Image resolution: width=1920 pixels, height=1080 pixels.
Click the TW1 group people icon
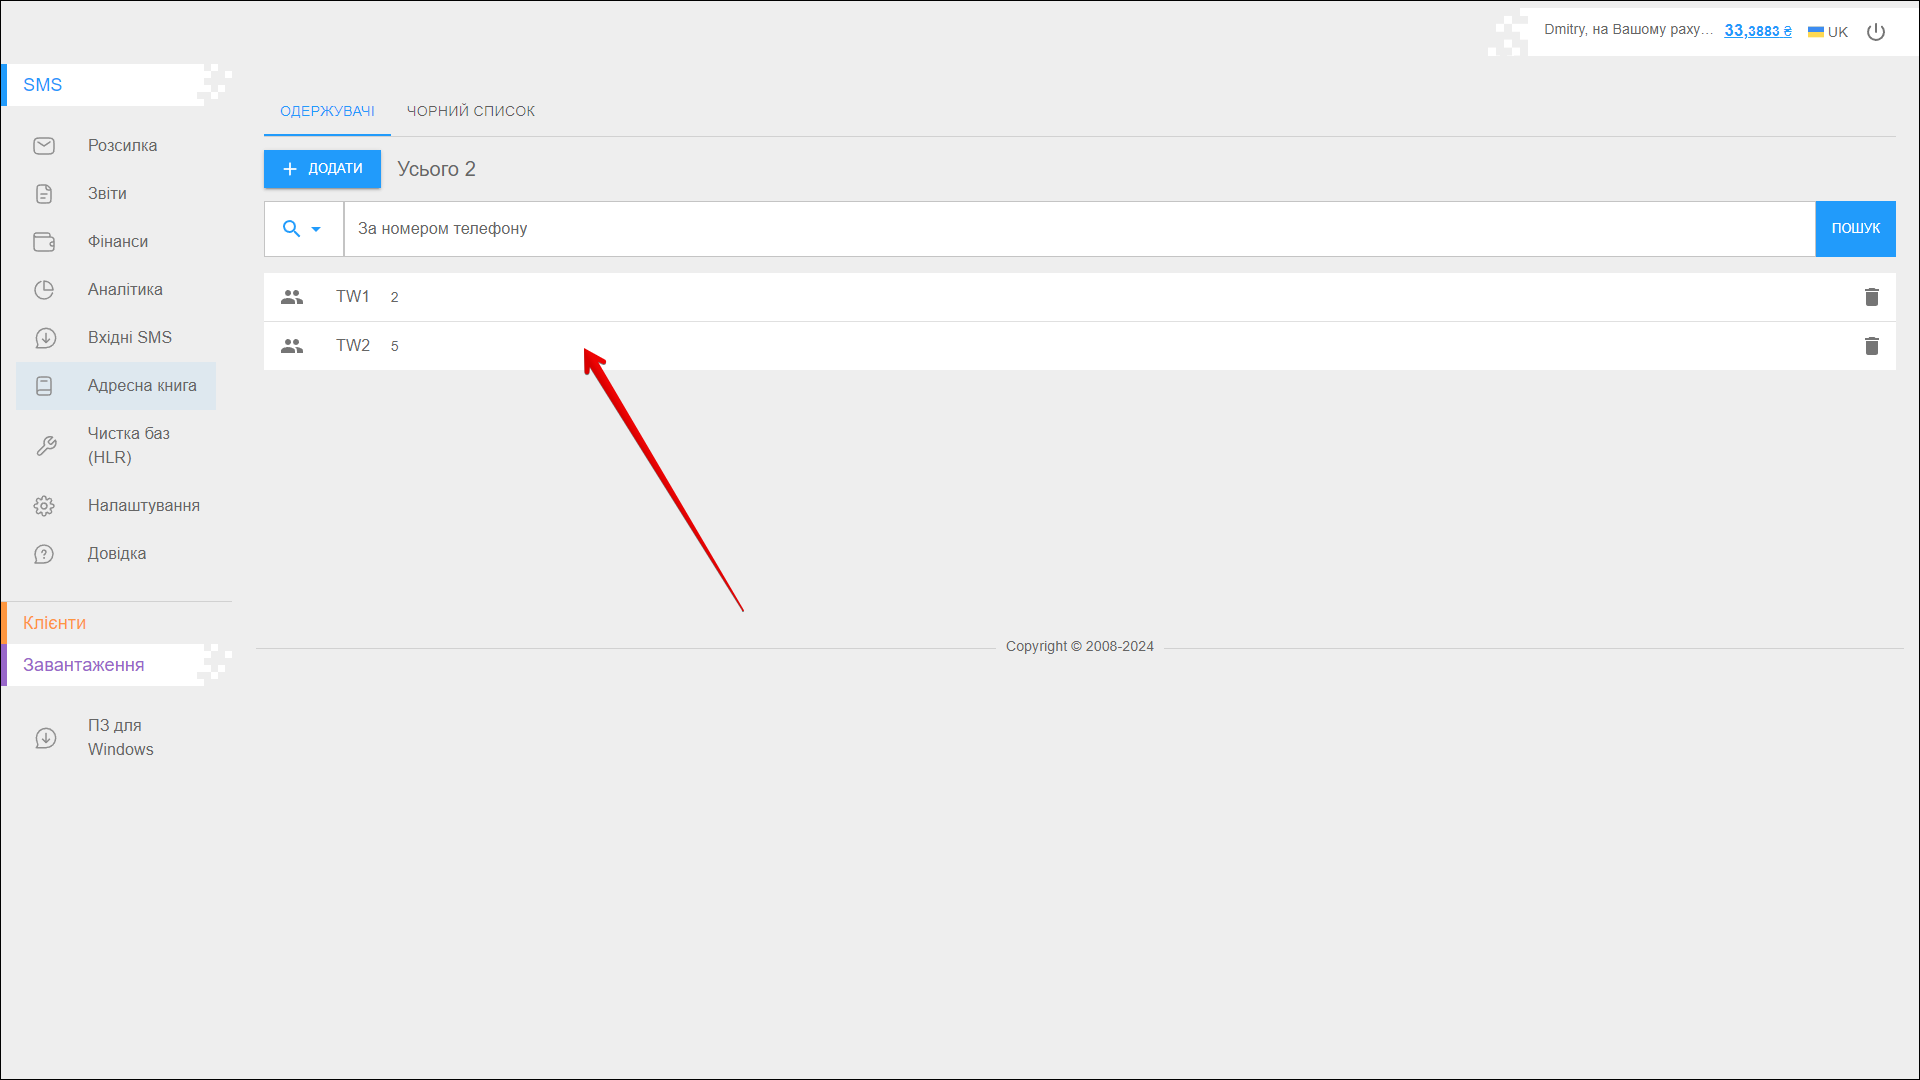pyautogui.click(x=292, y=297)
